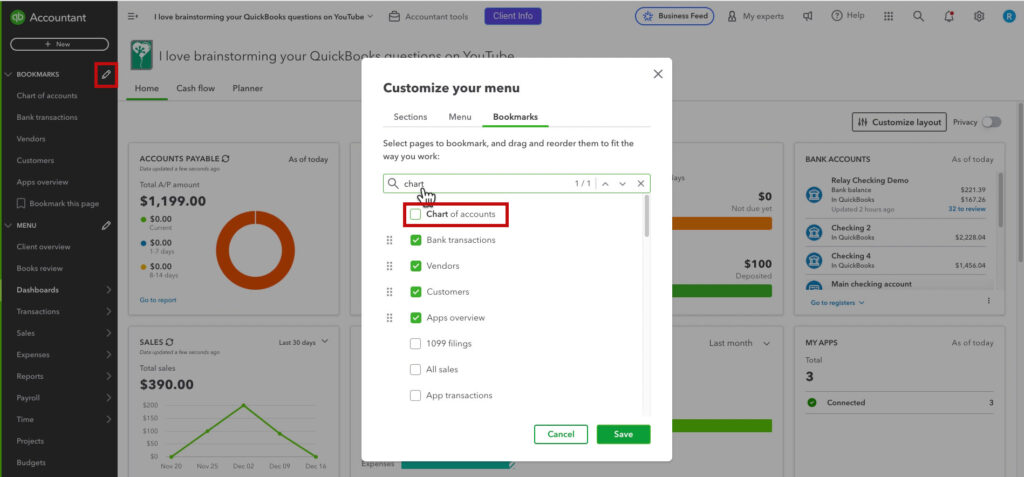This screenshot has width=1024, height=477.
Task: Open the Help menu
Action: (848, 16)
